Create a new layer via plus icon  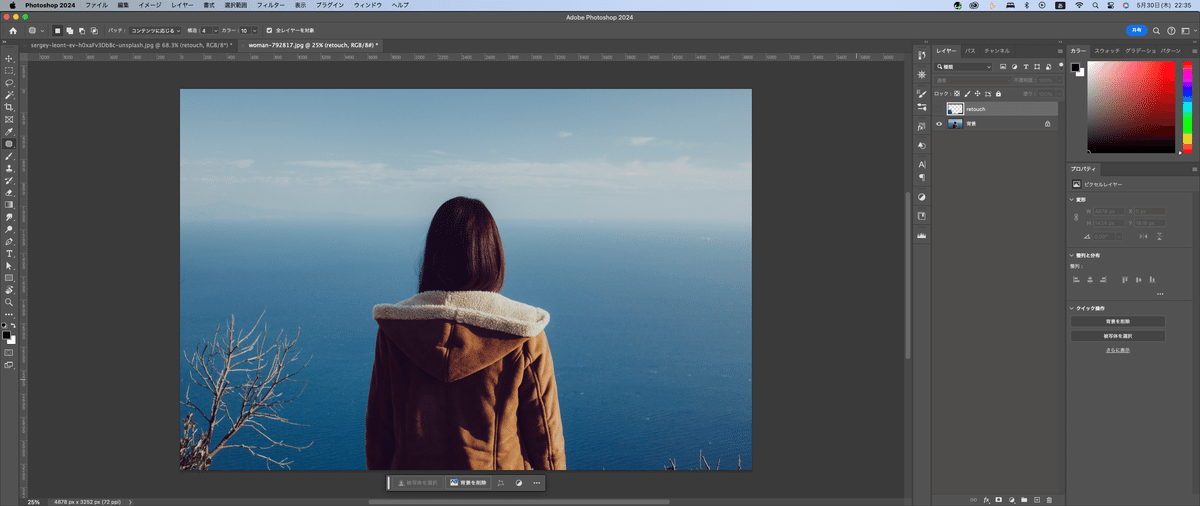coord(1036,498)
